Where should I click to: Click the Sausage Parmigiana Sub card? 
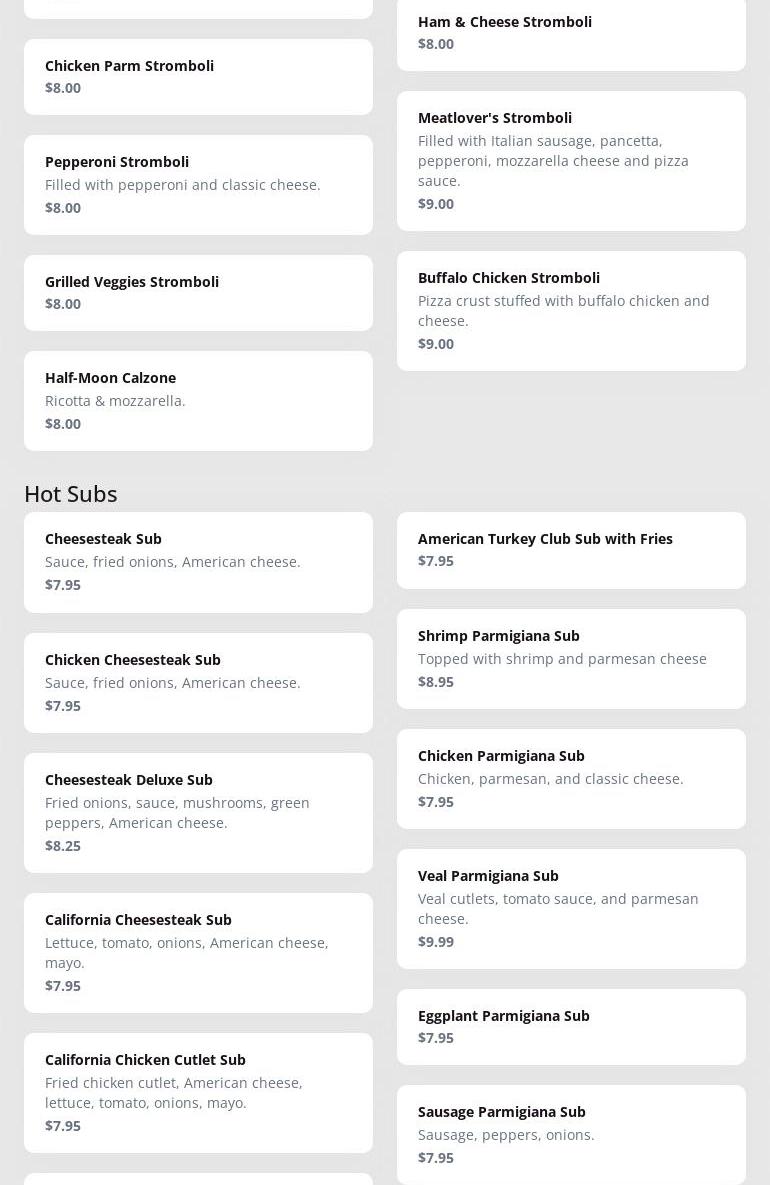(x=571, y=1134)
